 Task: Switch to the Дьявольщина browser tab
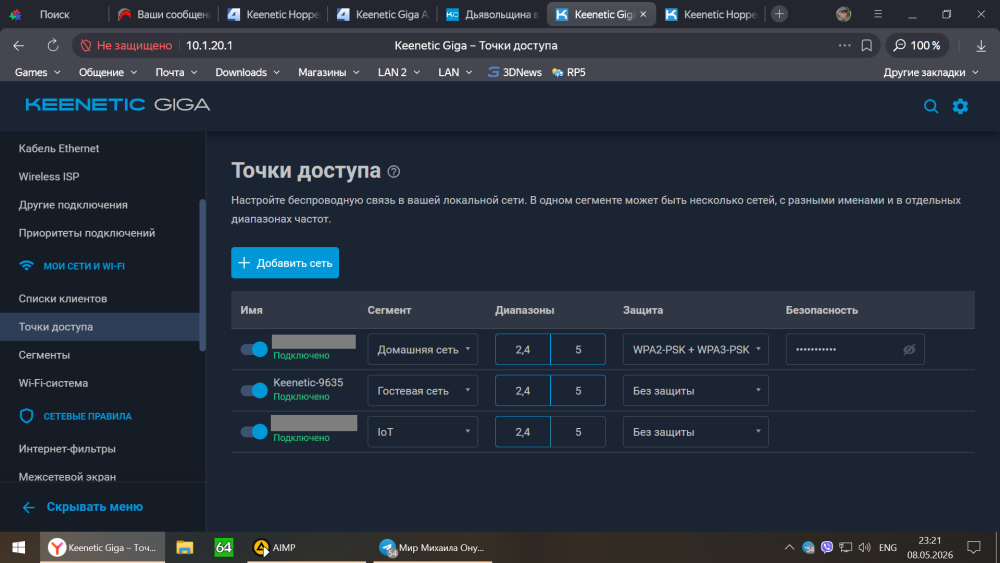(492, 14)
